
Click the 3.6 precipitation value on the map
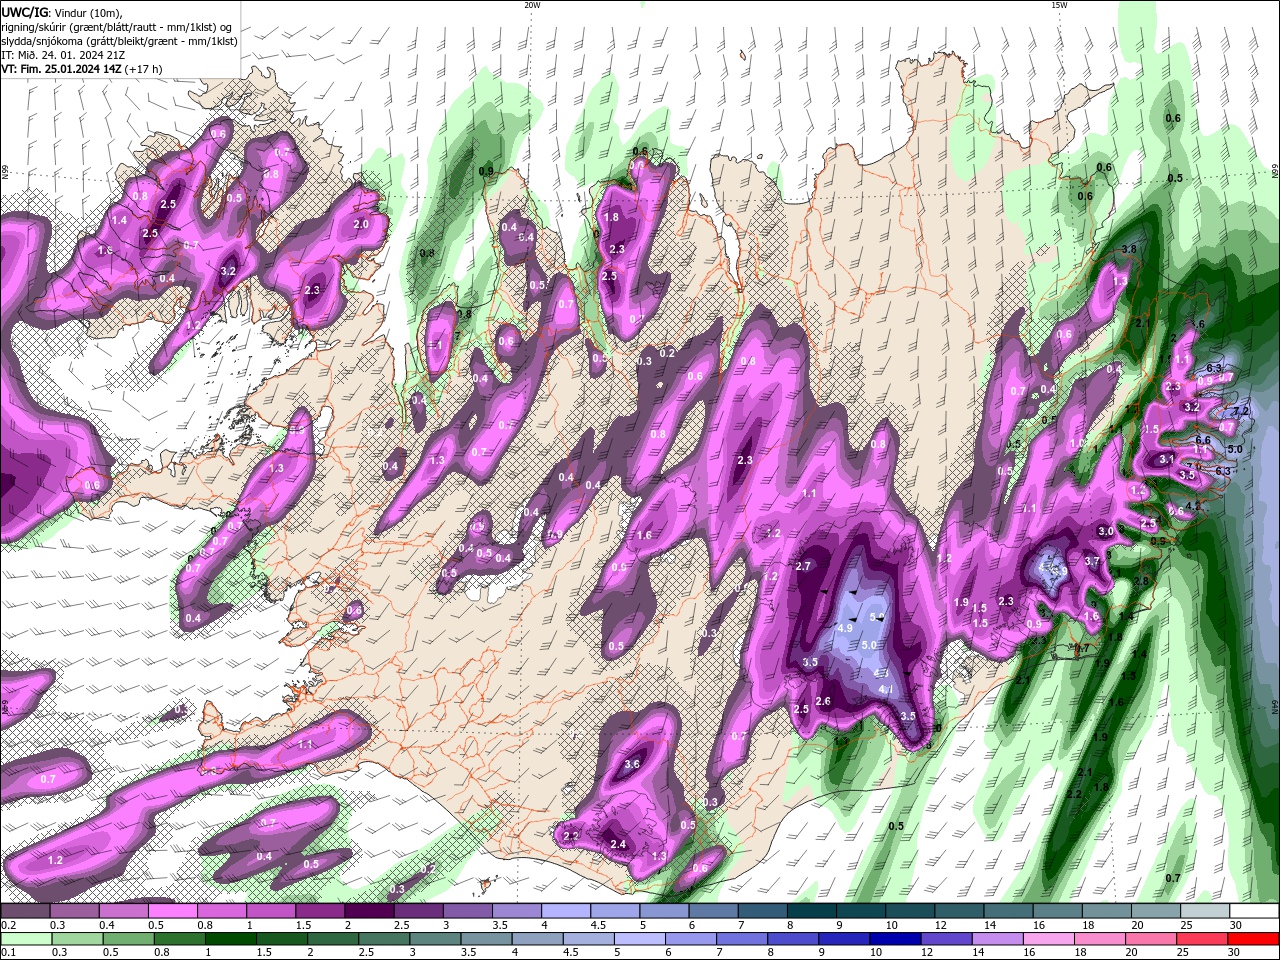[631, 764]
